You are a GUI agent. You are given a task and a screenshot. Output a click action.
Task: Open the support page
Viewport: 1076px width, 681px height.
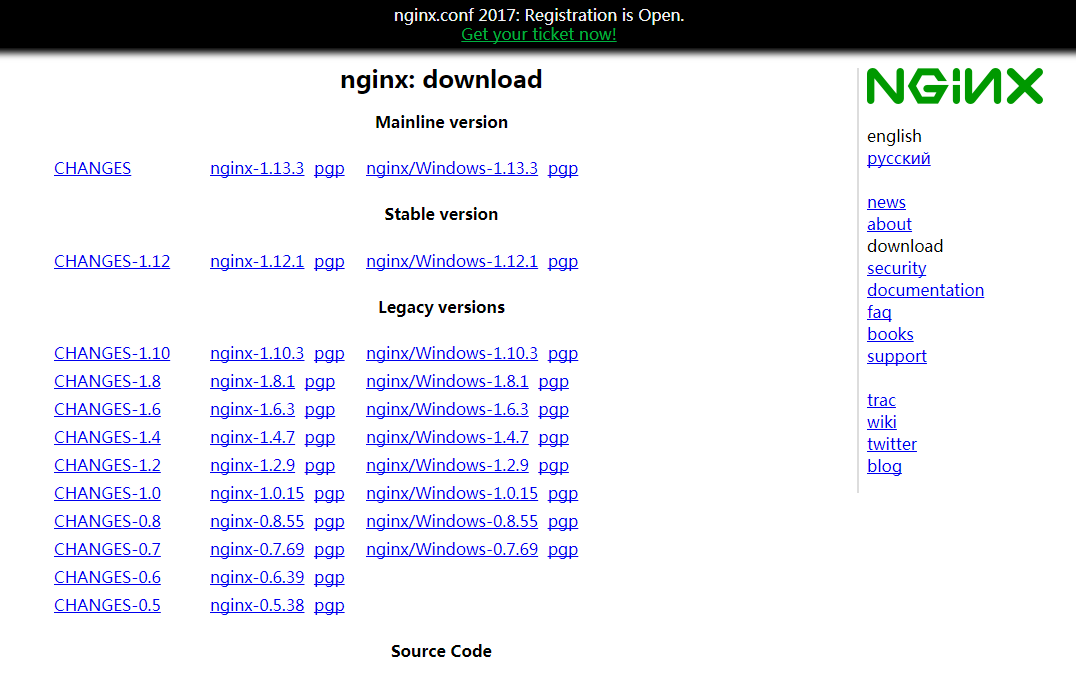896,357
